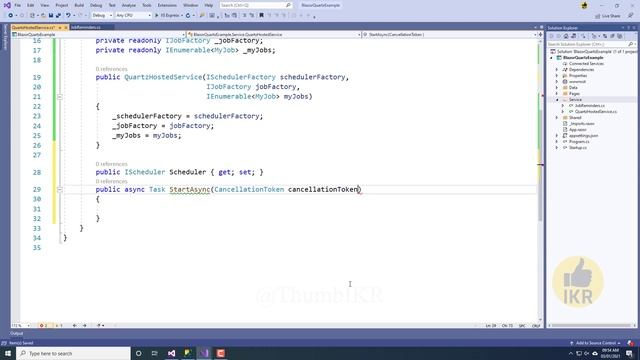Expand the wwwroot node

click(x=557, y=82)
